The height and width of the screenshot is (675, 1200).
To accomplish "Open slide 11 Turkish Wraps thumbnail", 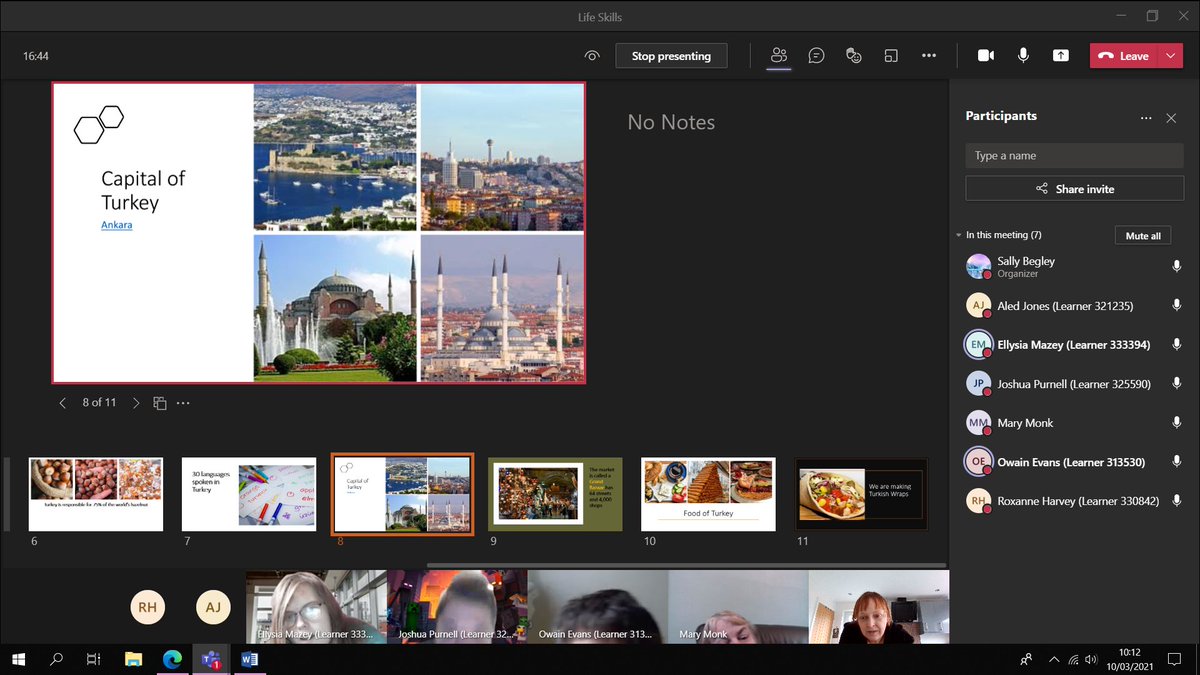I will [861, 494].
